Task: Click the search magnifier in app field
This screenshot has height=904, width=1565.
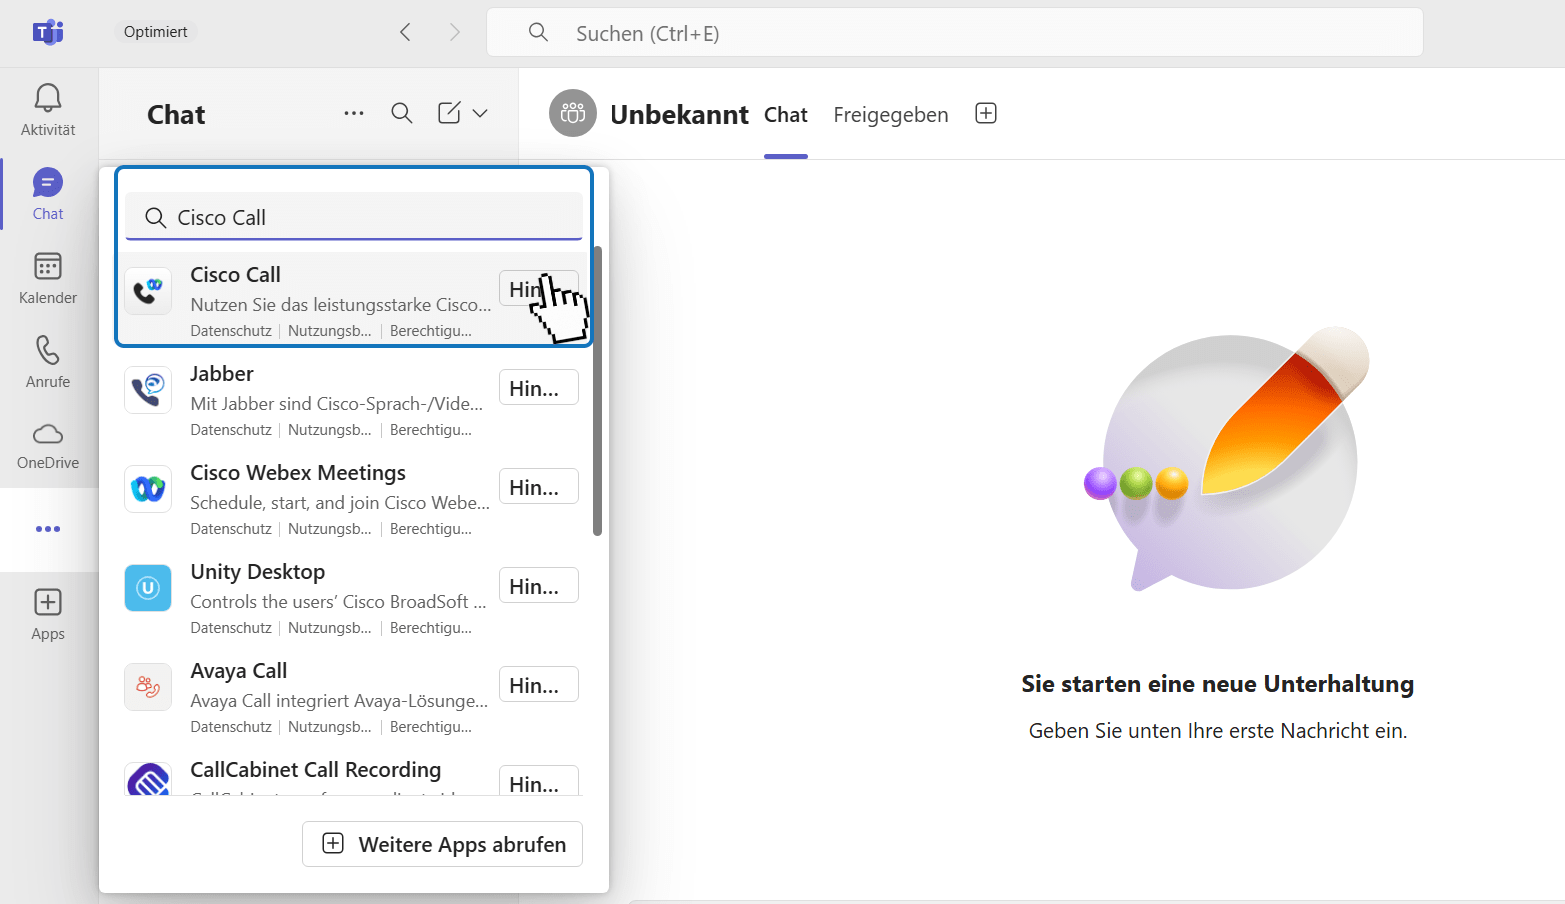Action: pyautogui.click(x=155, y=218)
